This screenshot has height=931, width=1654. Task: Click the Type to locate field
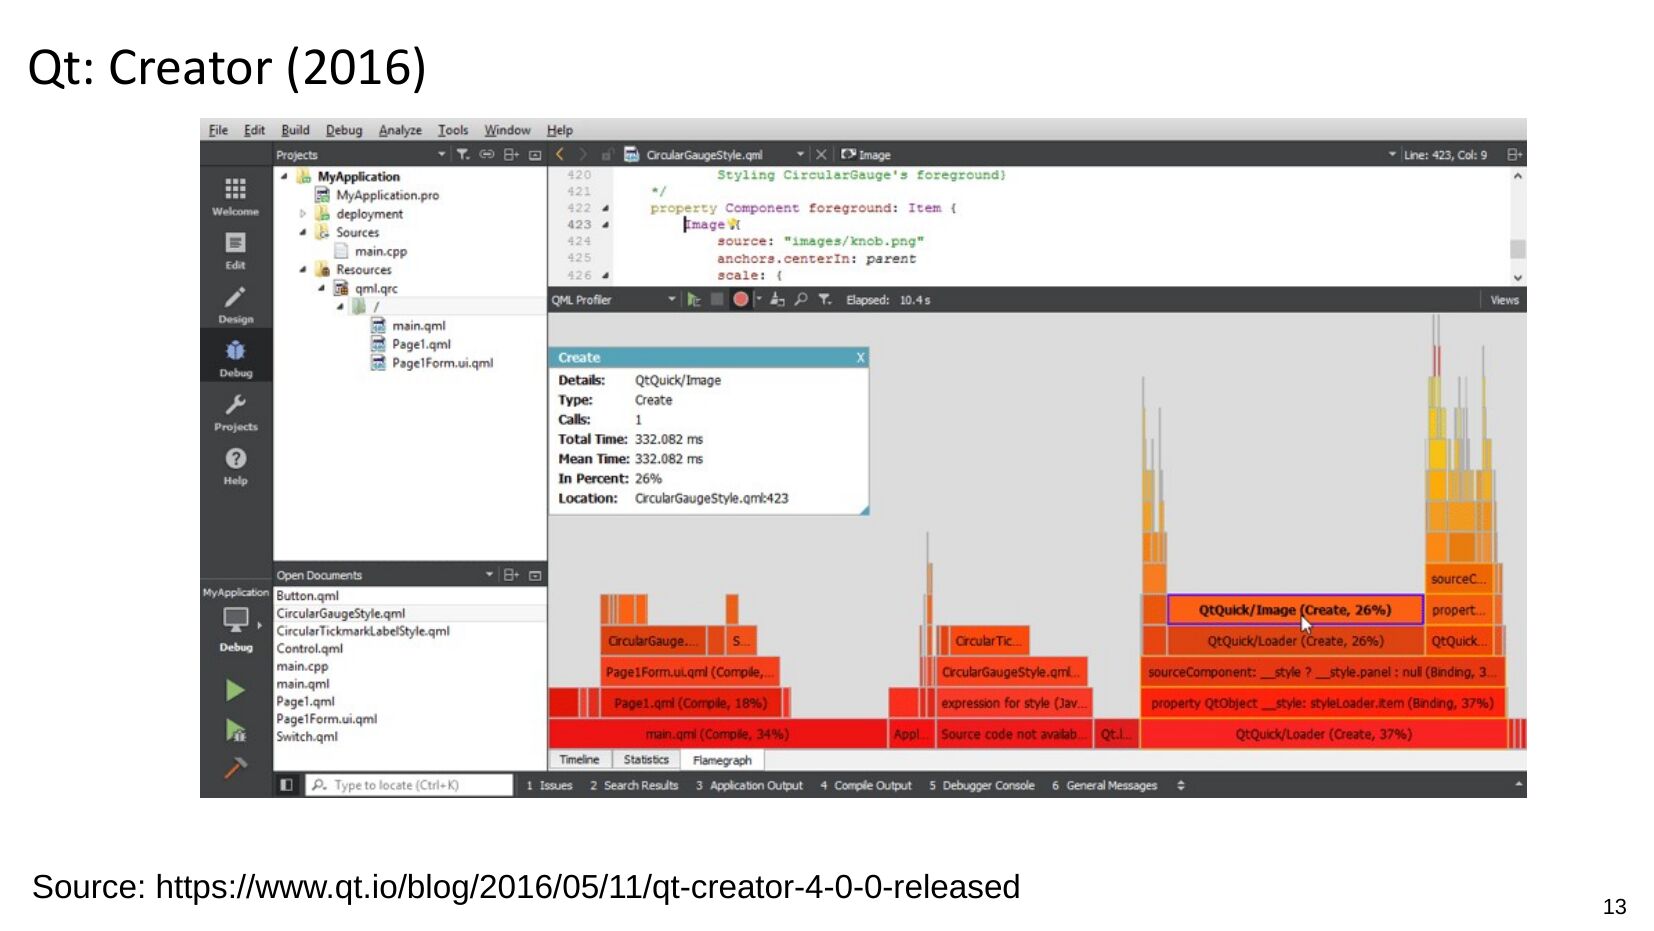tap(410, 786)
